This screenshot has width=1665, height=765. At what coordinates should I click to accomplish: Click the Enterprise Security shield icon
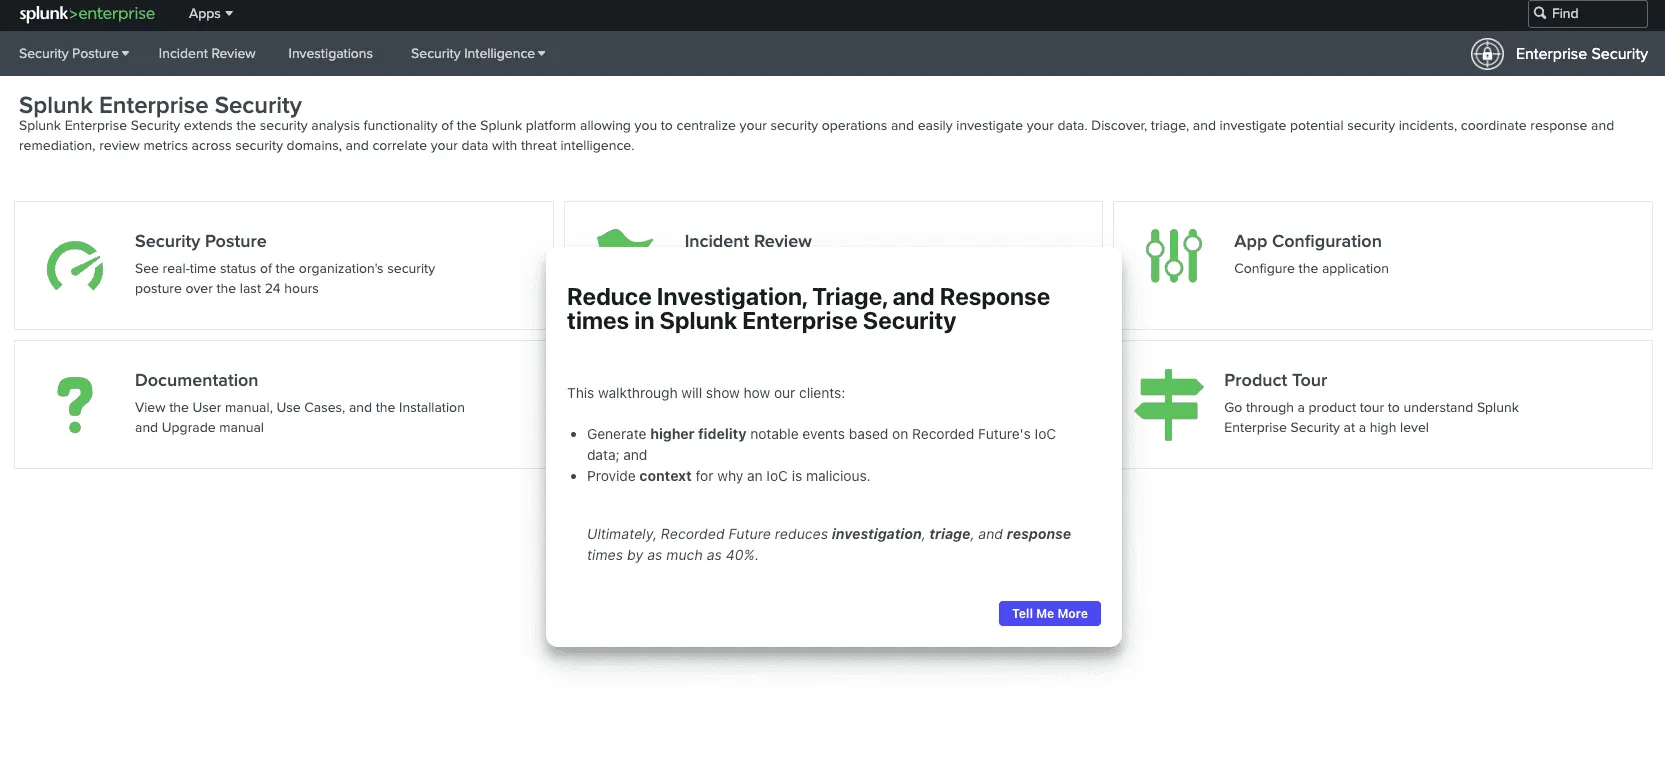[x=1487, y=54]
